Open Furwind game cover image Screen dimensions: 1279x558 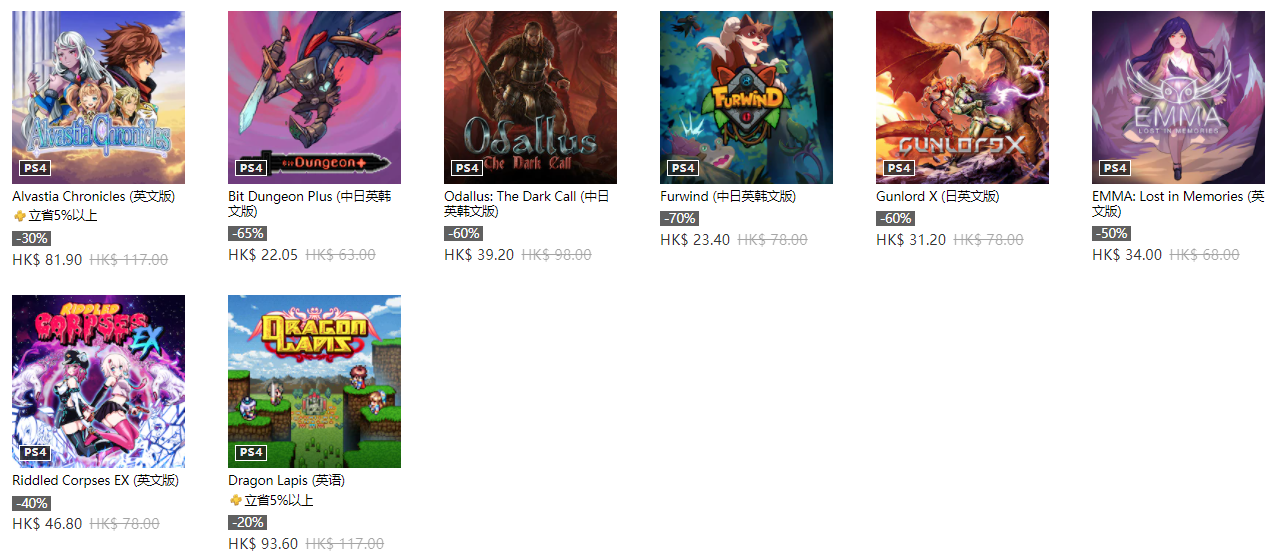click(746, 97)
